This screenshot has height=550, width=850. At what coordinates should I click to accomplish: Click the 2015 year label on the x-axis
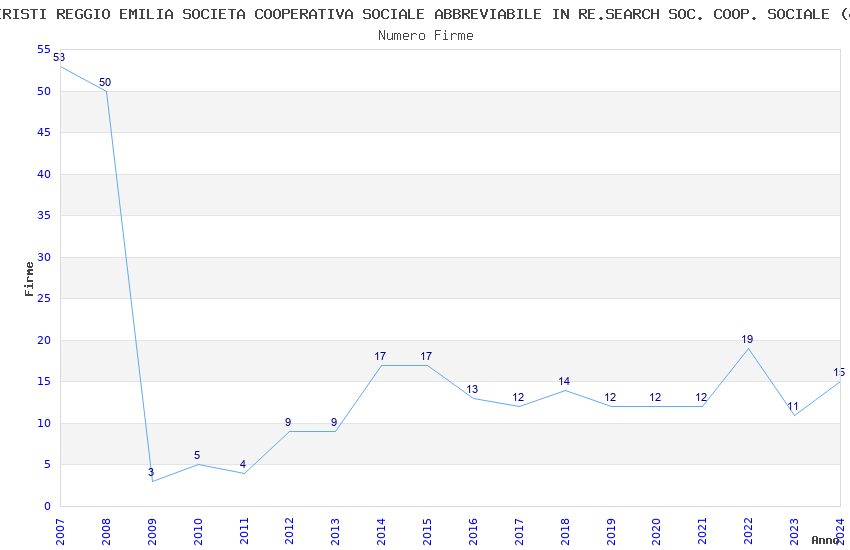click(x=427, y=532)
